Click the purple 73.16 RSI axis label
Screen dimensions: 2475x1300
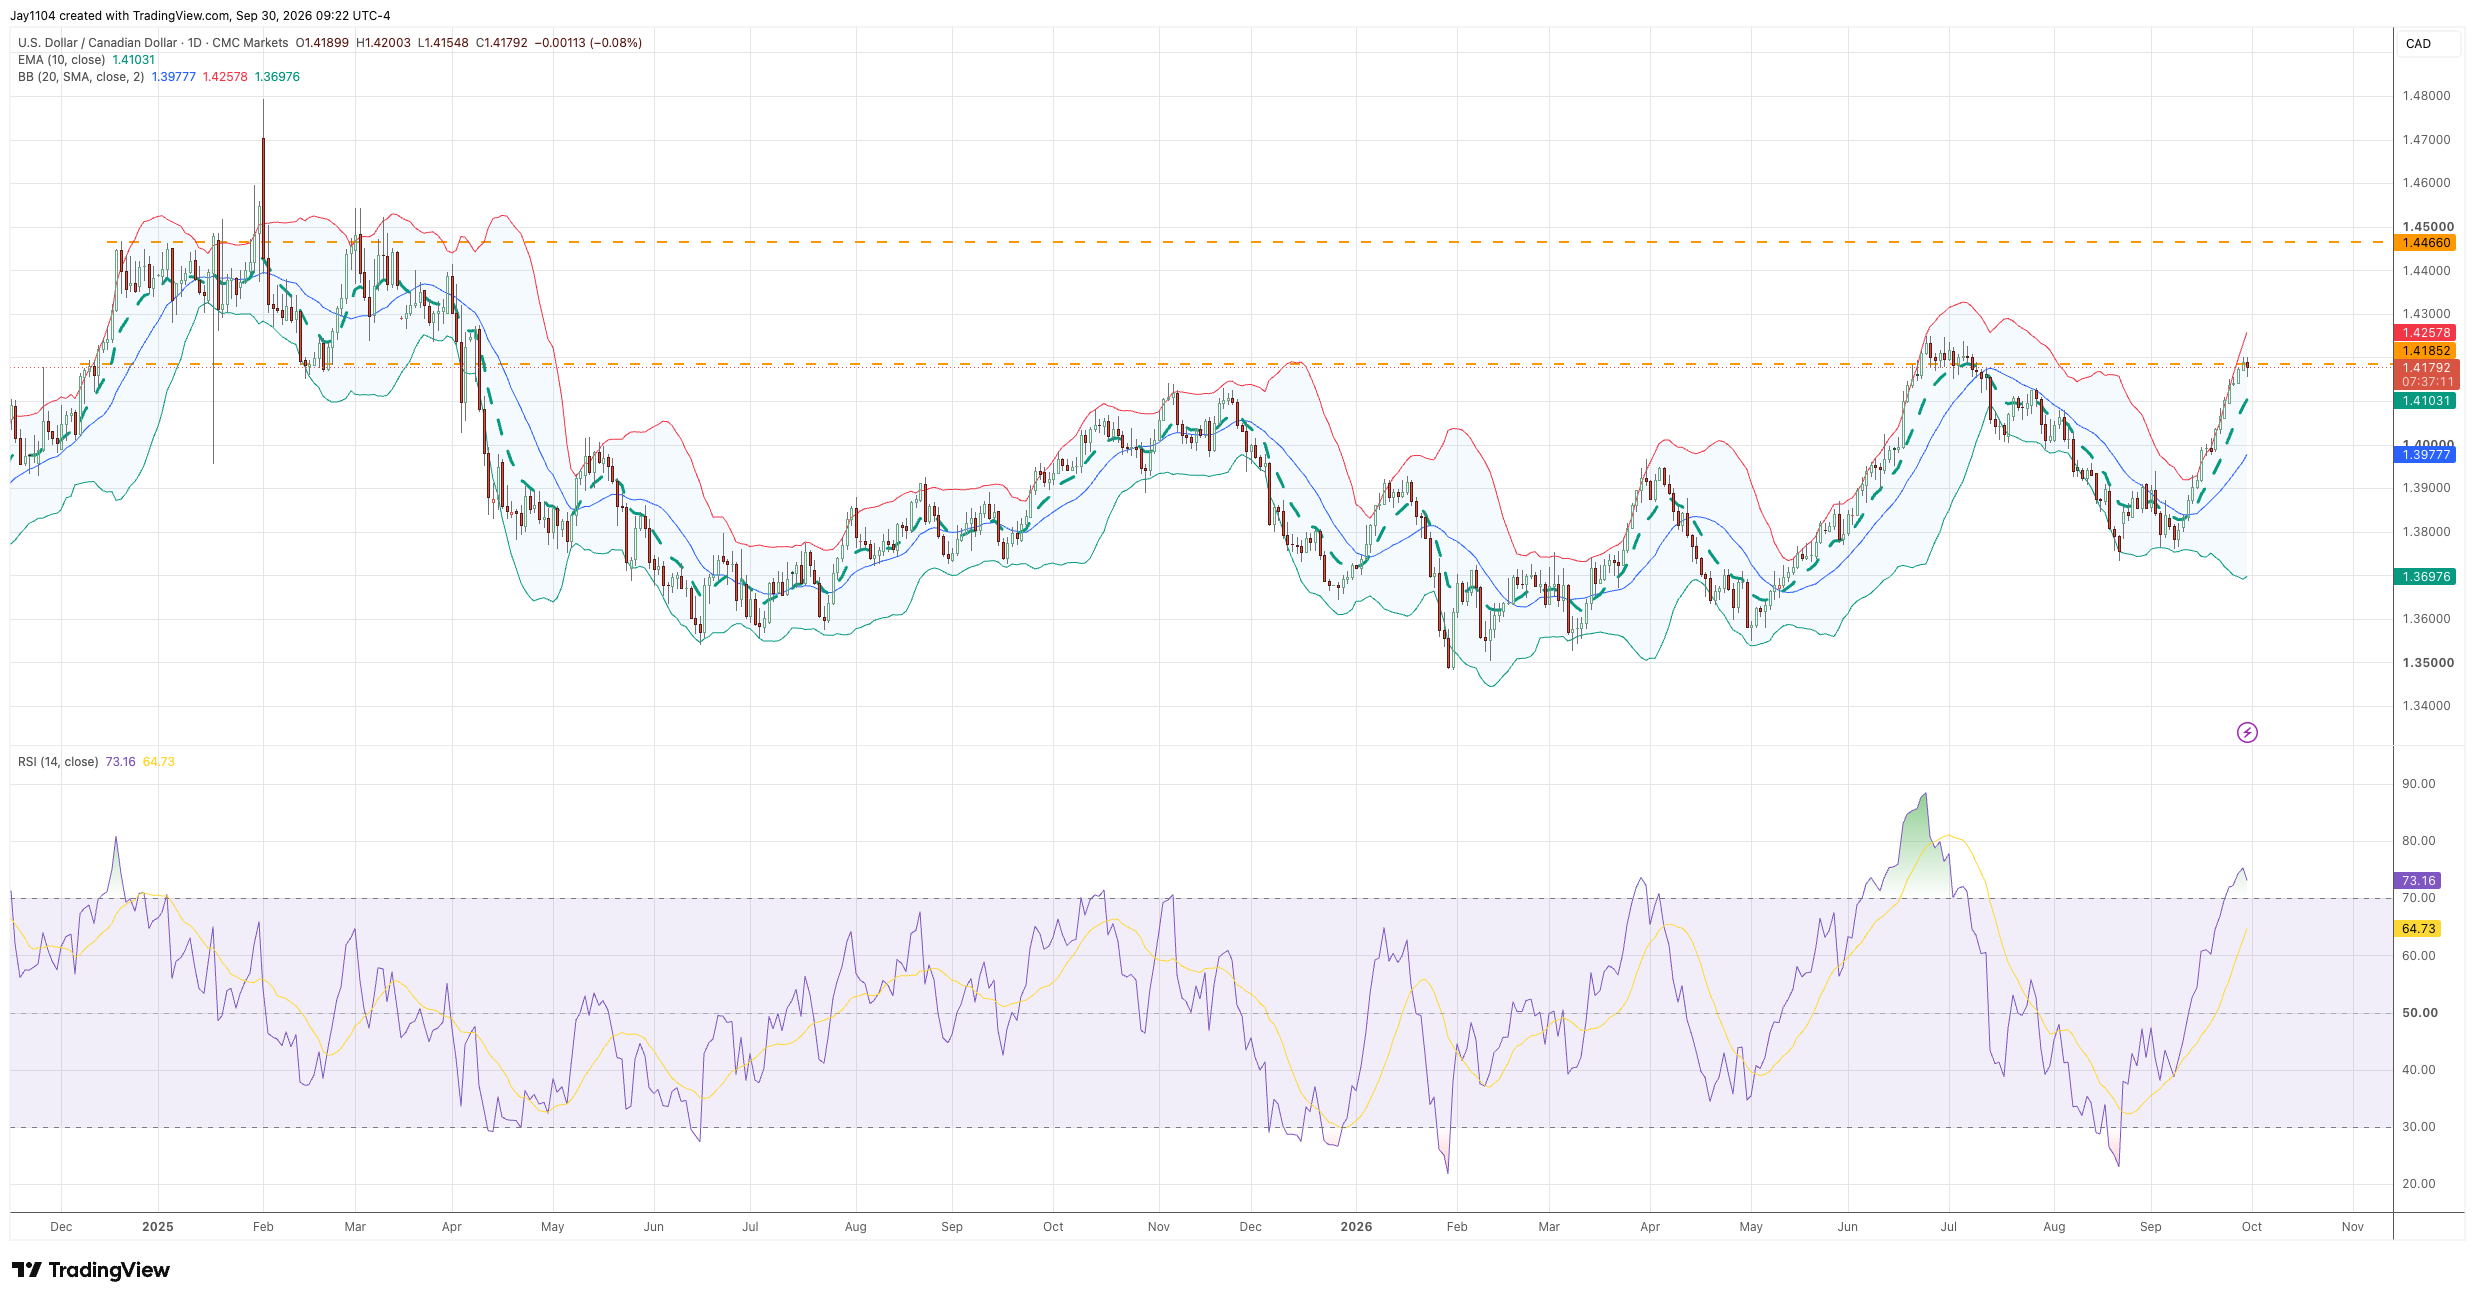(2418, 881)
